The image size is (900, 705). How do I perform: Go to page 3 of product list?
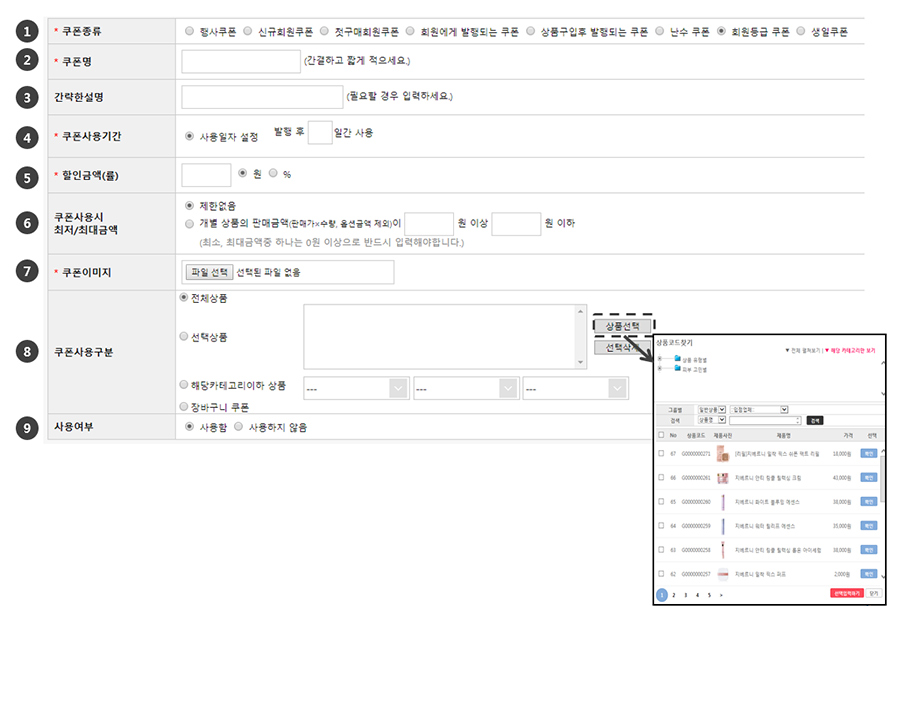[686, 594]
